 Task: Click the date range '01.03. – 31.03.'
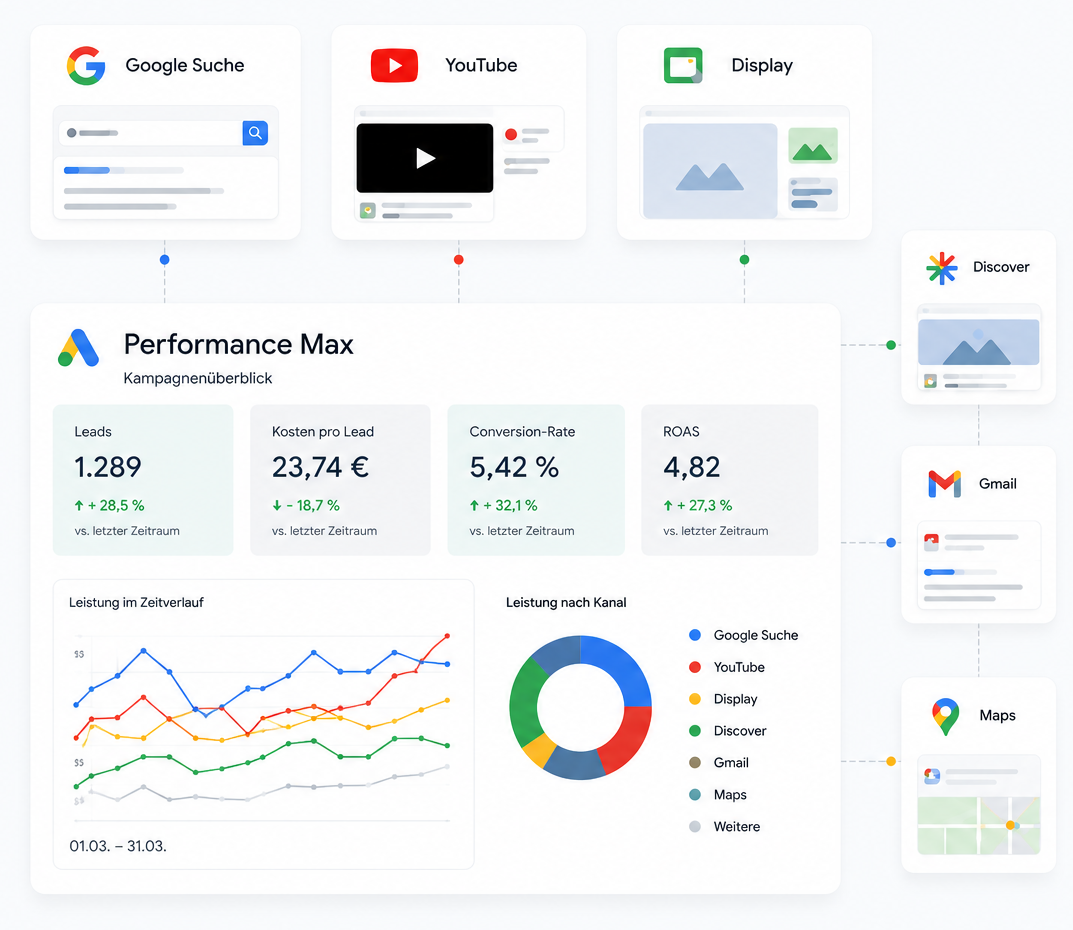pos(118,847)
